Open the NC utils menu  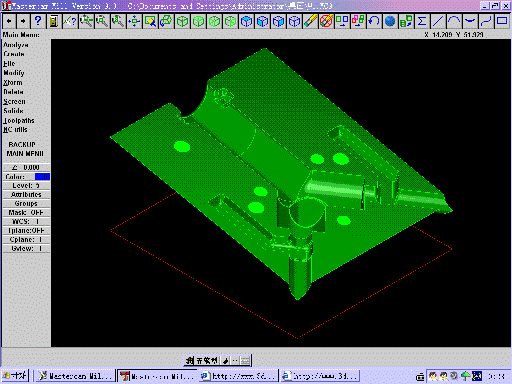point(15,130)
